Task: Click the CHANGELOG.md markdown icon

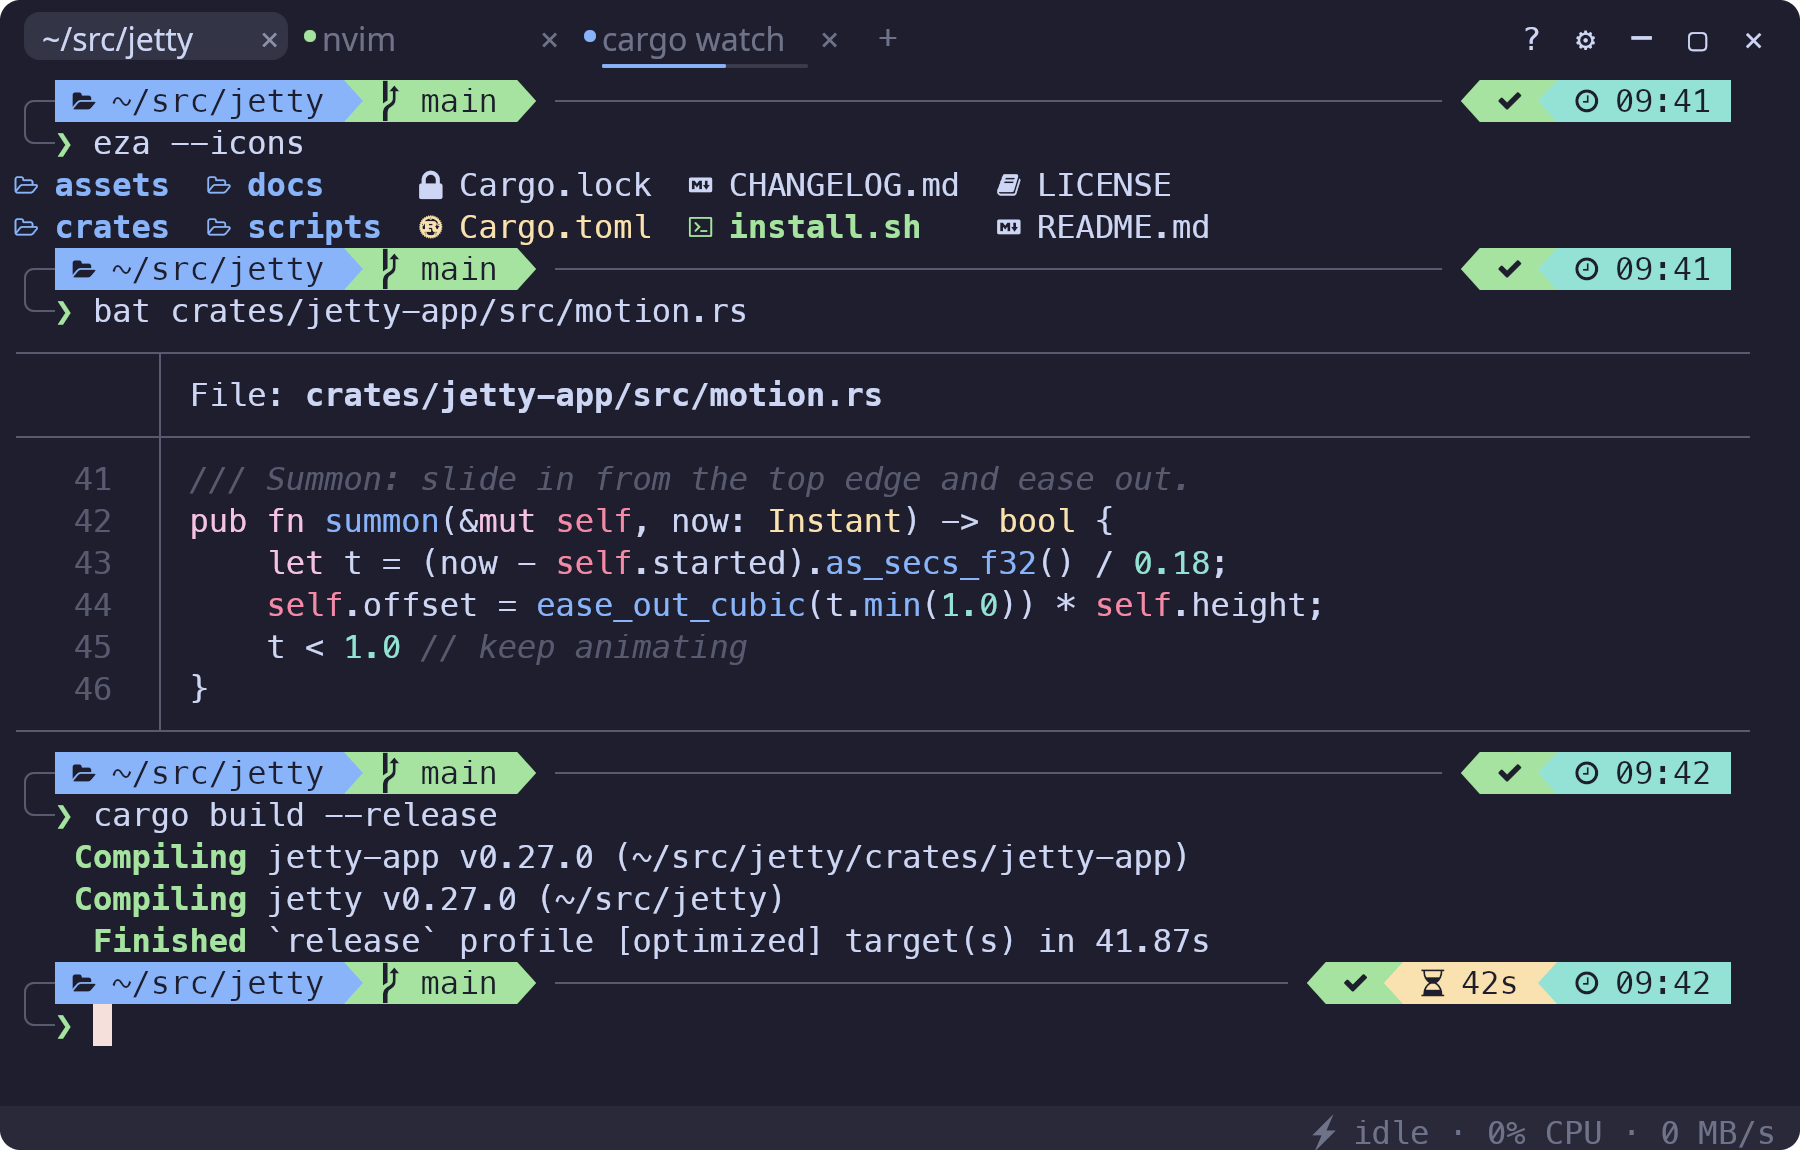Action: pyautogui.click(x=701, y=185)
